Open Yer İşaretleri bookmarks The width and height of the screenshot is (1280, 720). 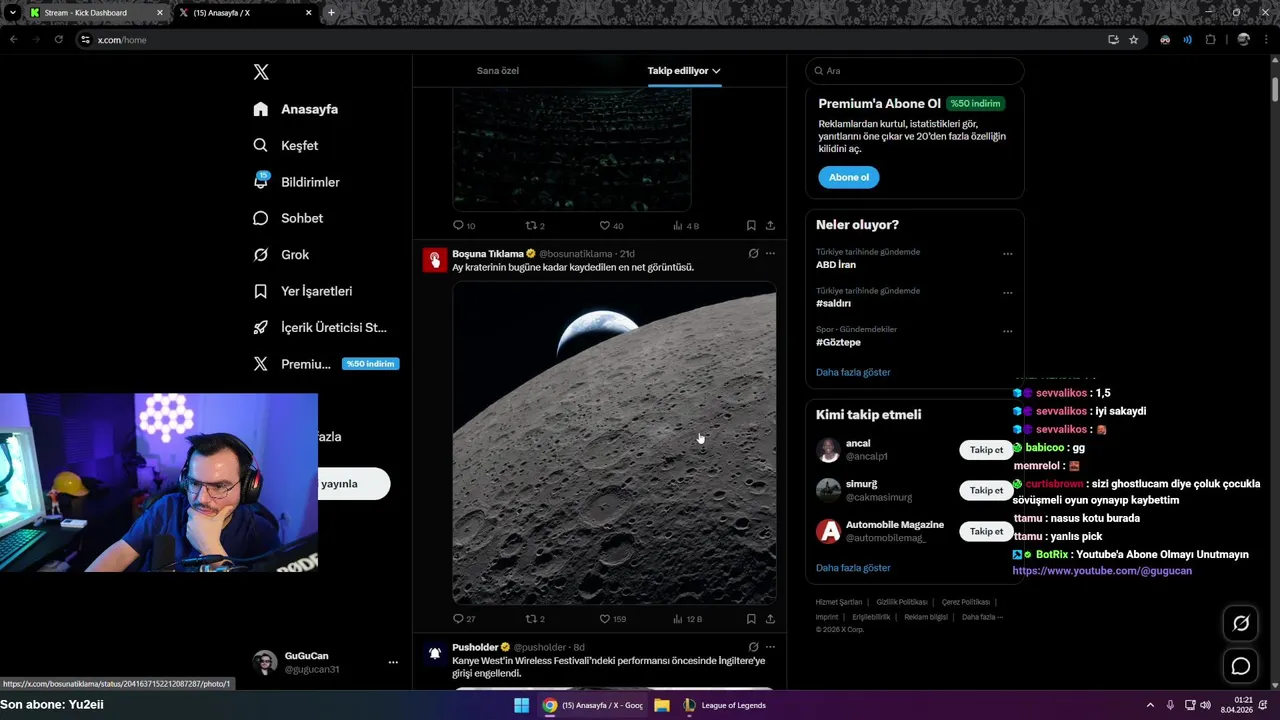(303, 291)
